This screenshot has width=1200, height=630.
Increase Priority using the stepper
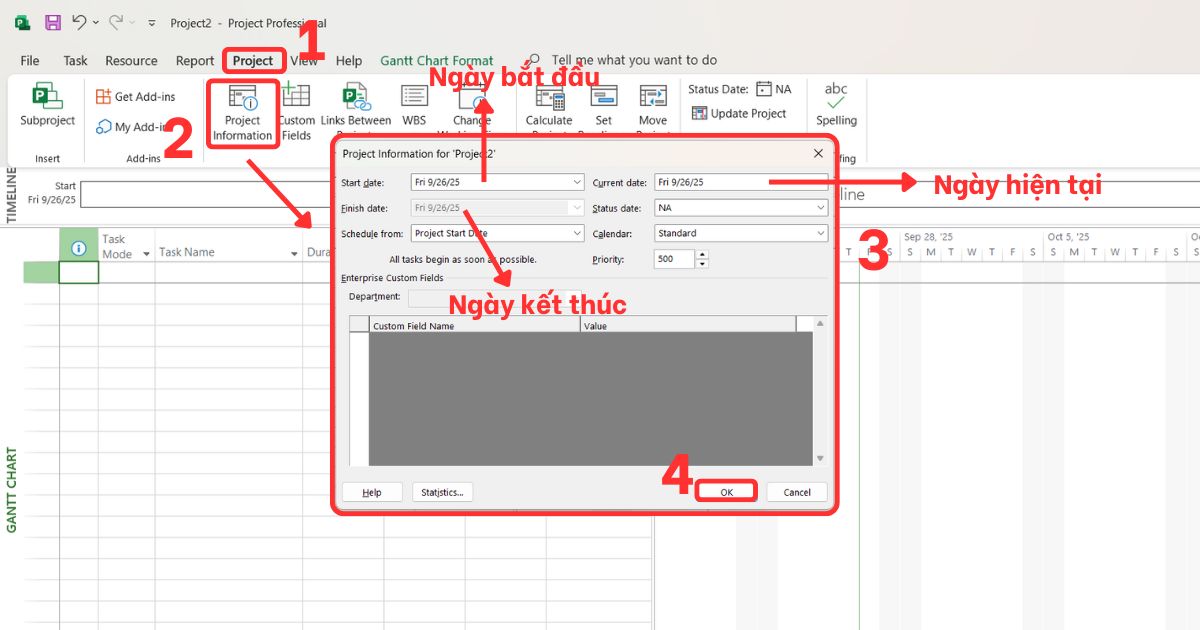(x=702, y=253)
